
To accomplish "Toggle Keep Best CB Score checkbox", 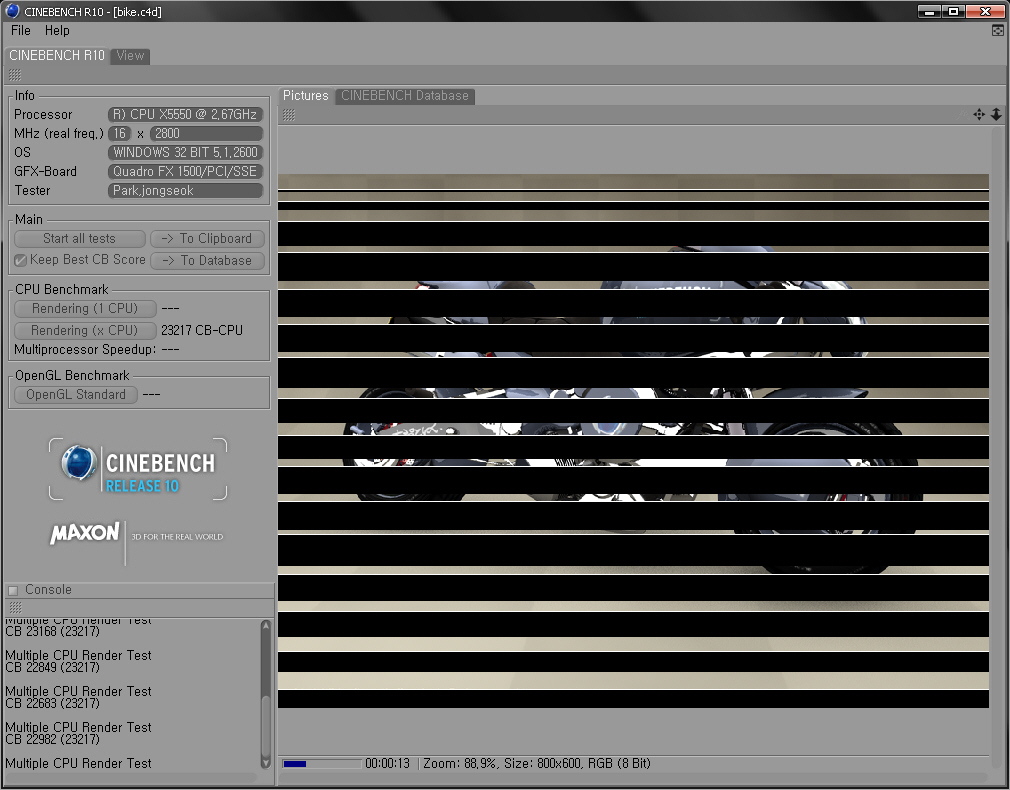I will click(21, 260).
